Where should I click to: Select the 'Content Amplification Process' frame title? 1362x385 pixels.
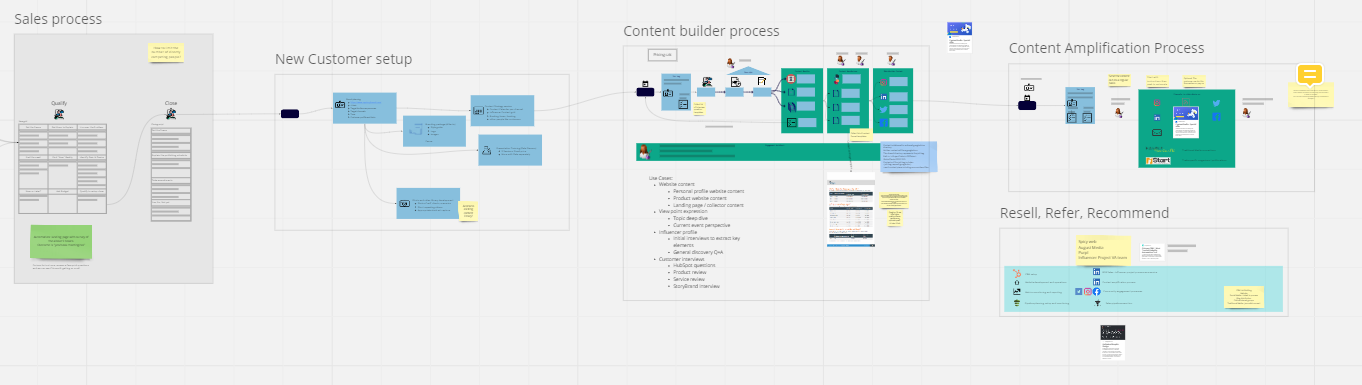pos(1106,48)
